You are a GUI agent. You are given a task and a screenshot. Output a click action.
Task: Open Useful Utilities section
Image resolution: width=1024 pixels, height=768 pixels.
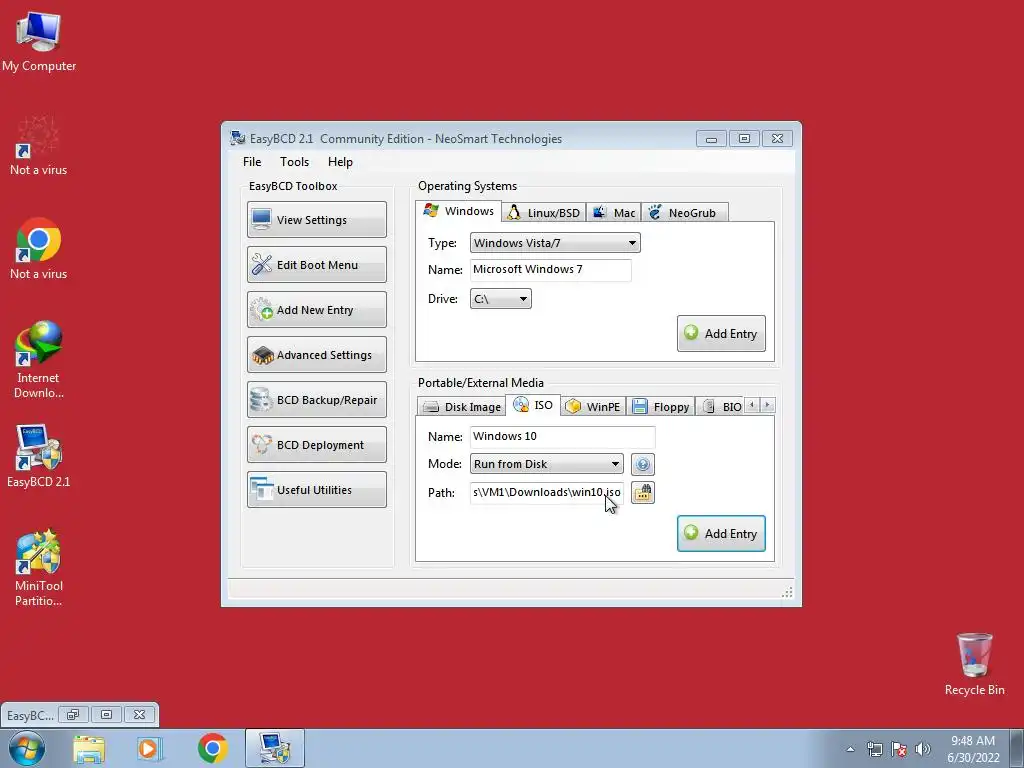(x=317, y=490)
